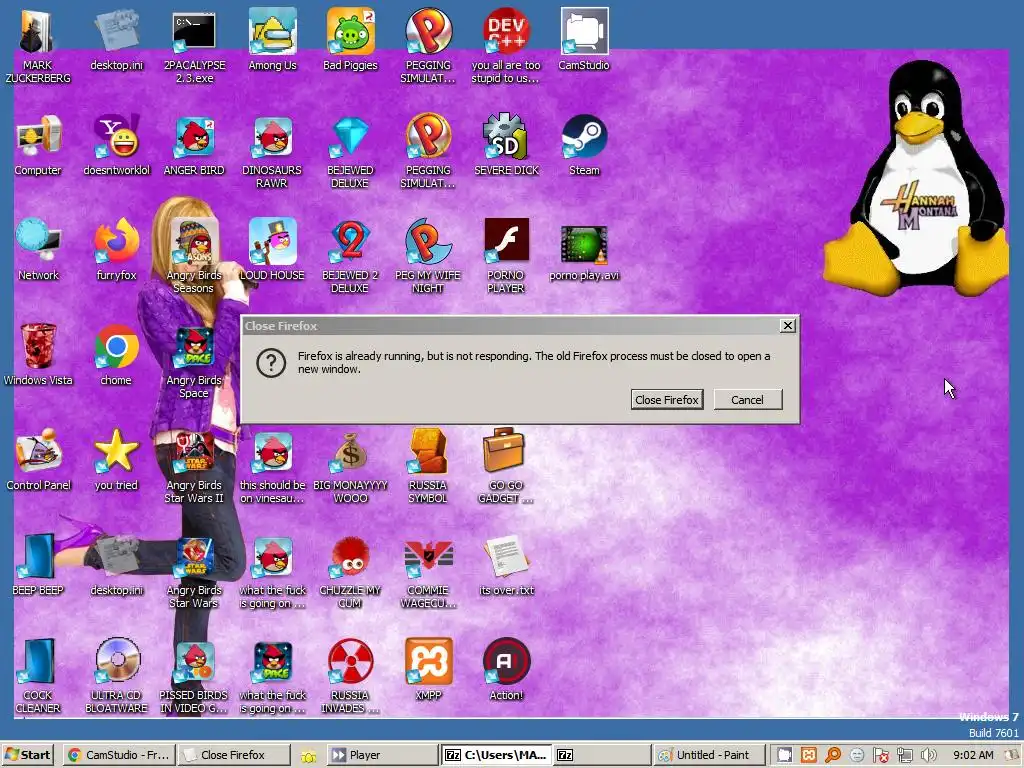Open the RUSSIA INVADES radiation icon

351,677
